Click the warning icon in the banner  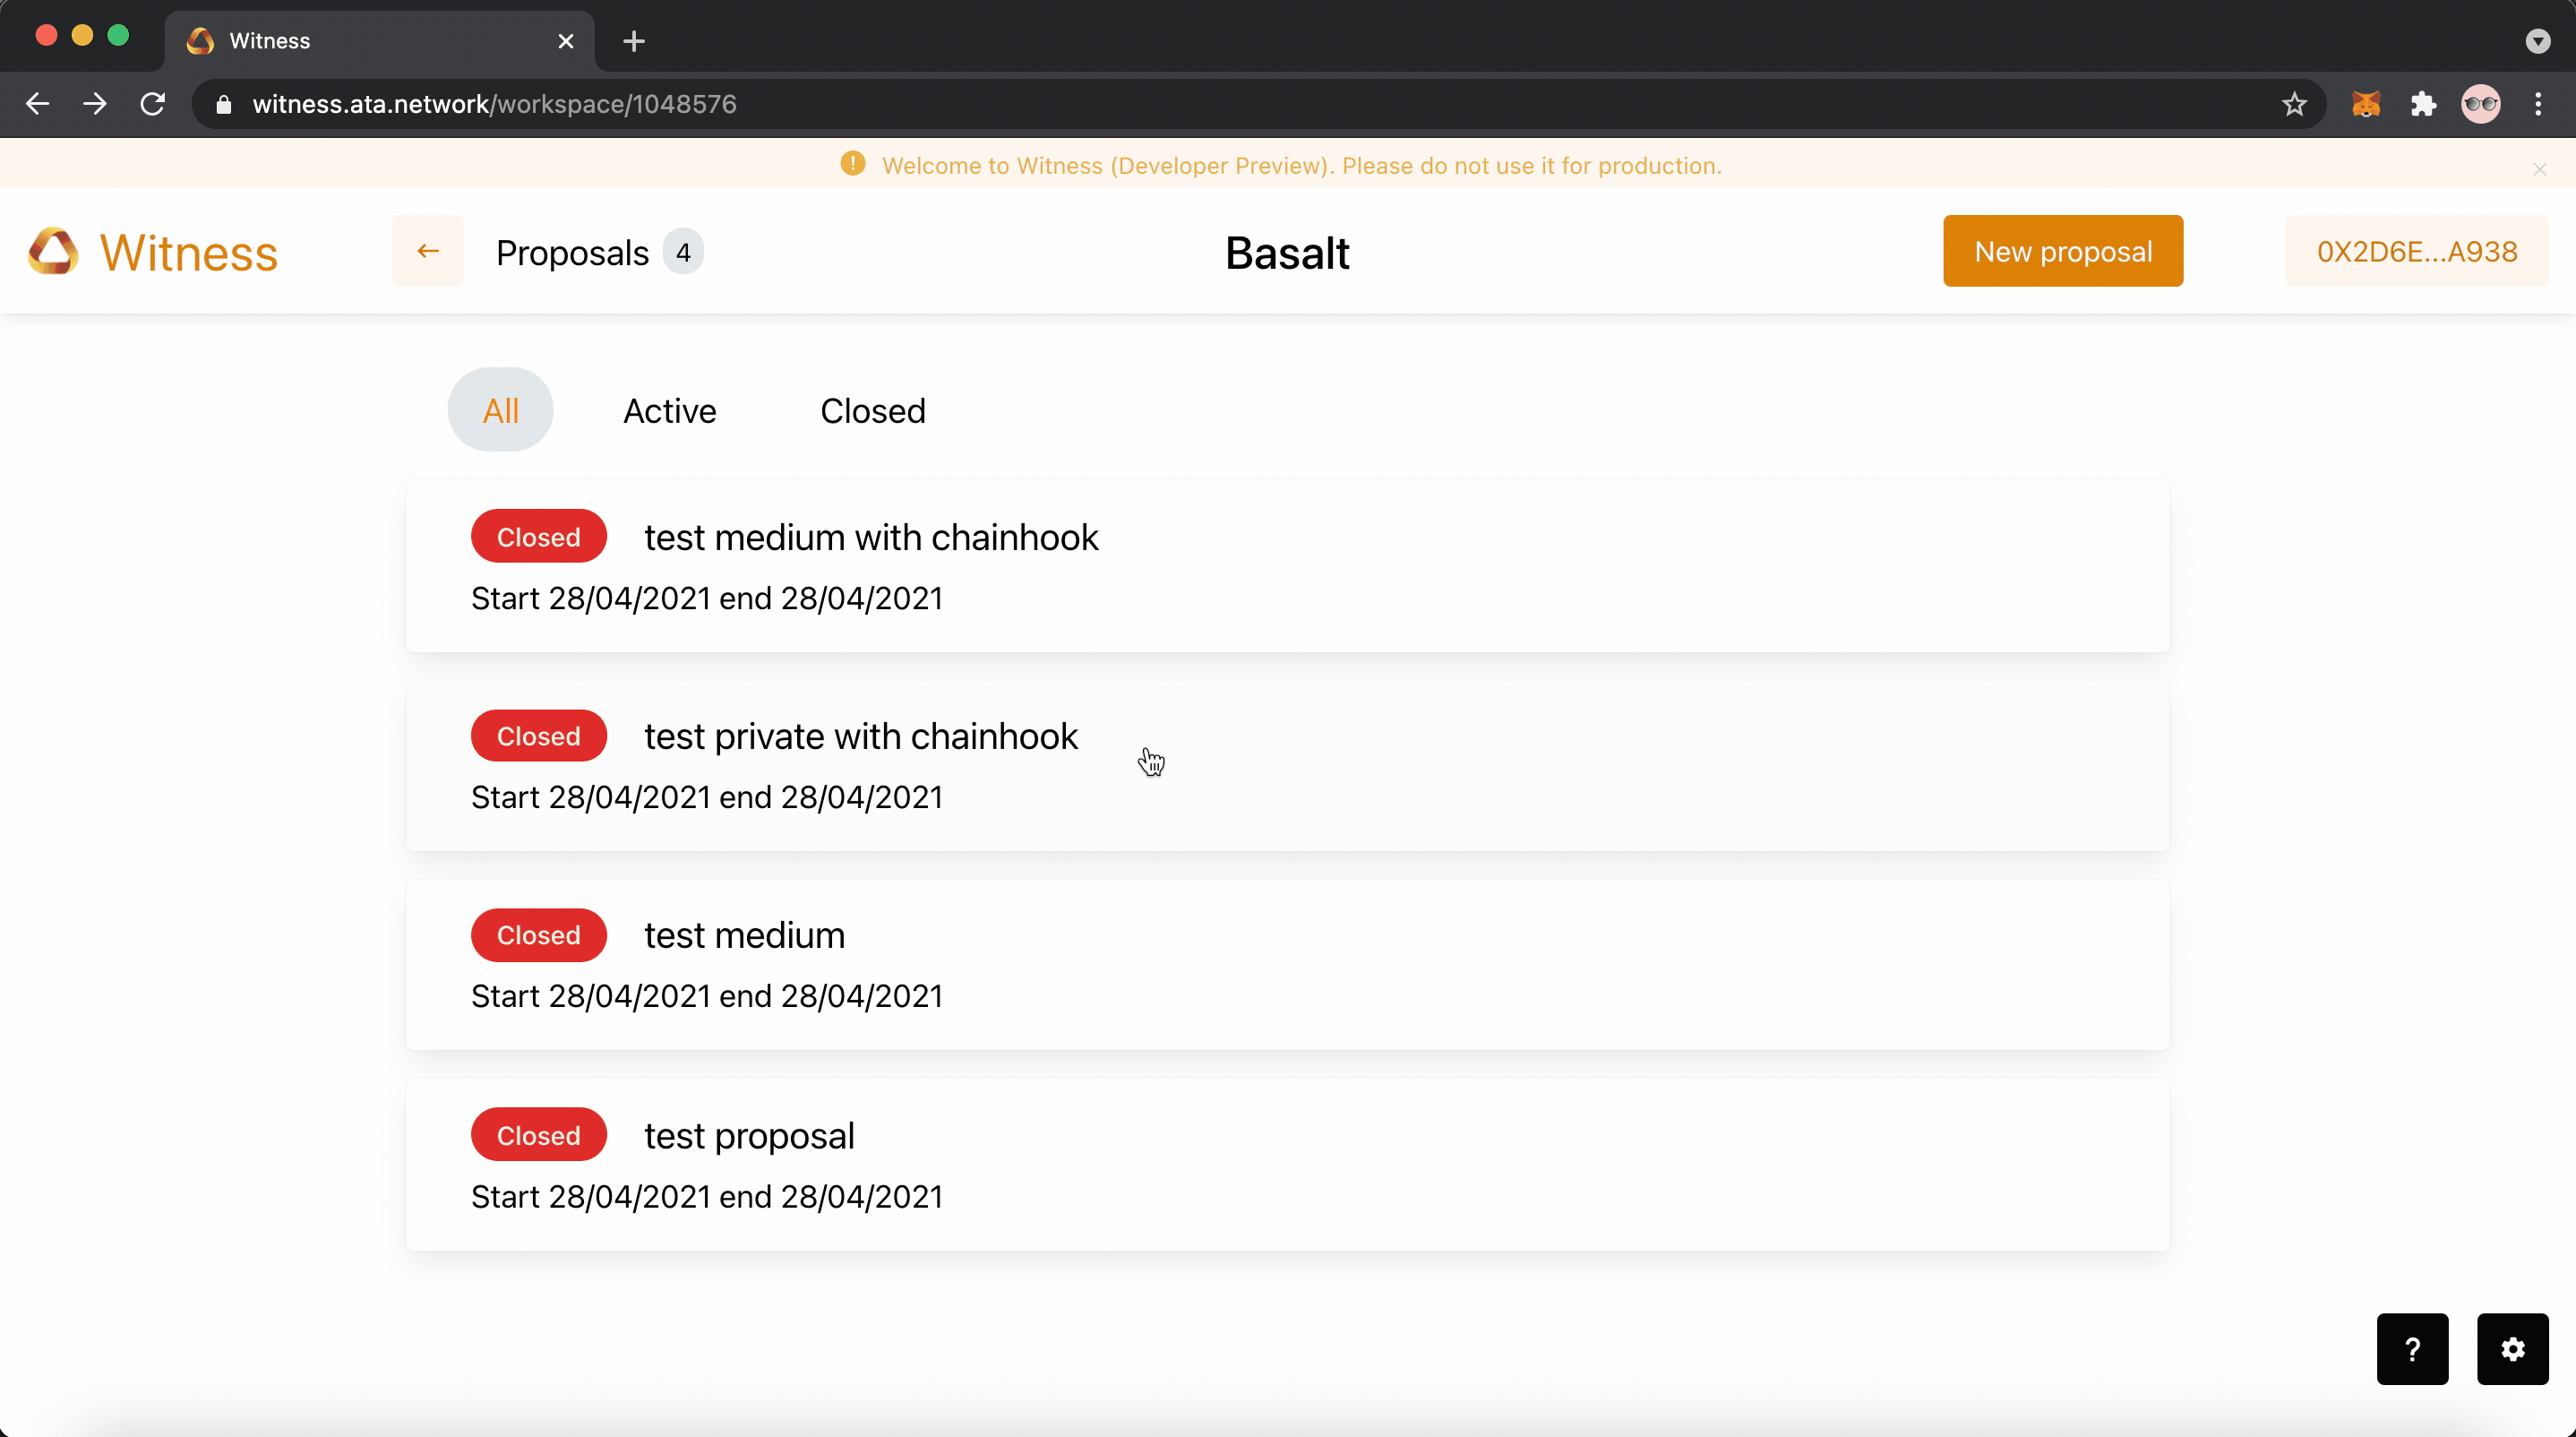tap(853, 164)
